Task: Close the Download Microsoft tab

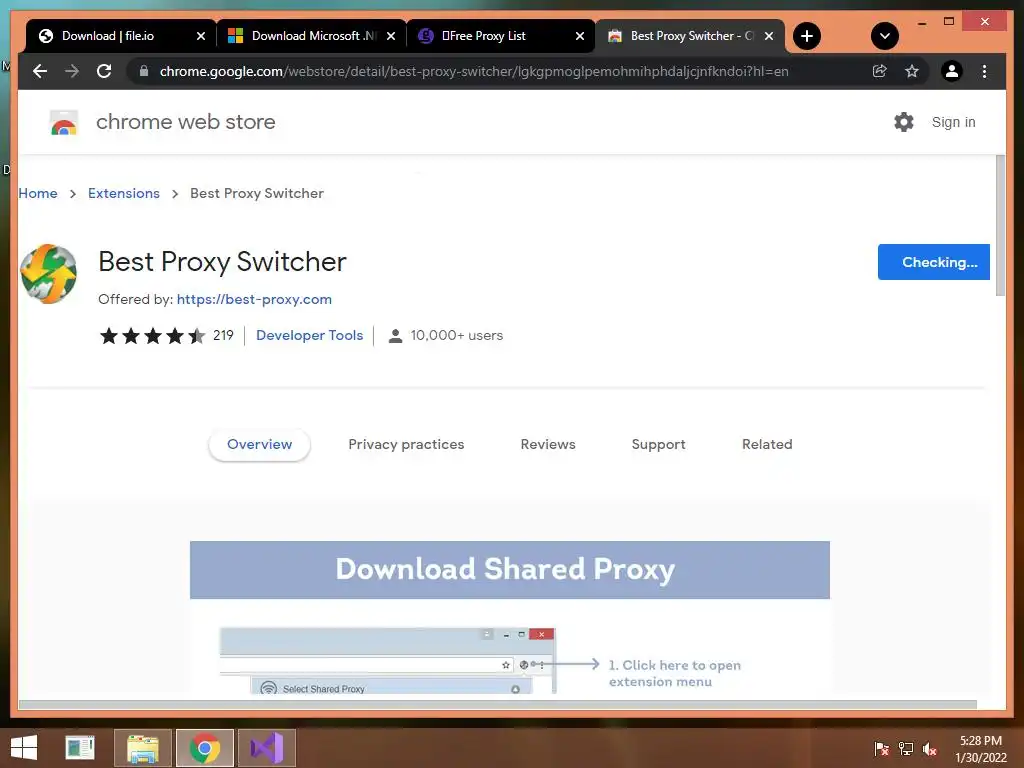Action: click(x=391, y=36)
